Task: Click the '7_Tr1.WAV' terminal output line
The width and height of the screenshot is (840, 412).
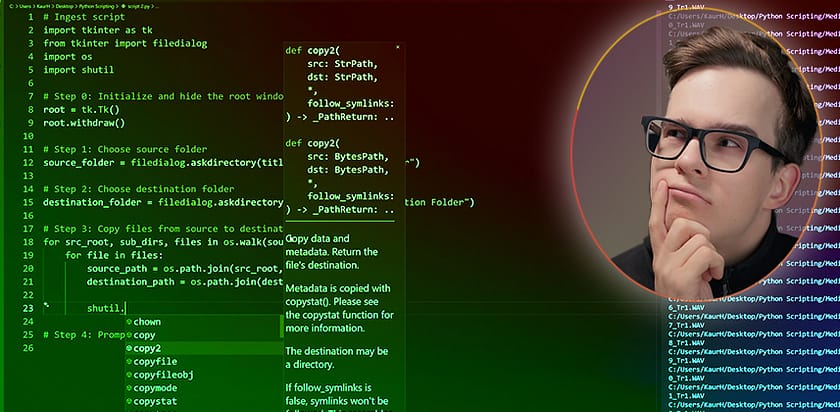Action: 684,325
